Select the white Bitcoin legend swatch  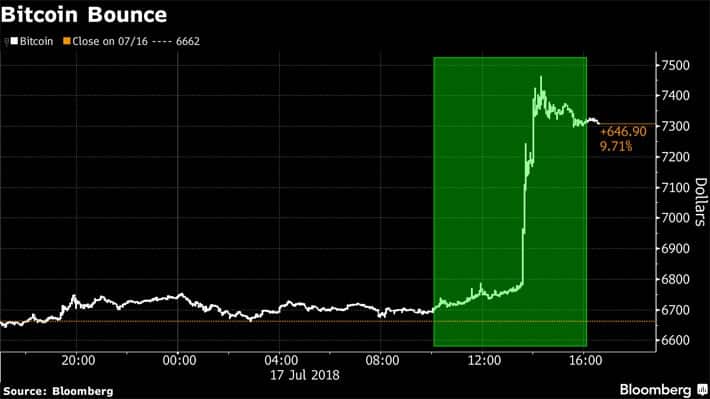14,41
